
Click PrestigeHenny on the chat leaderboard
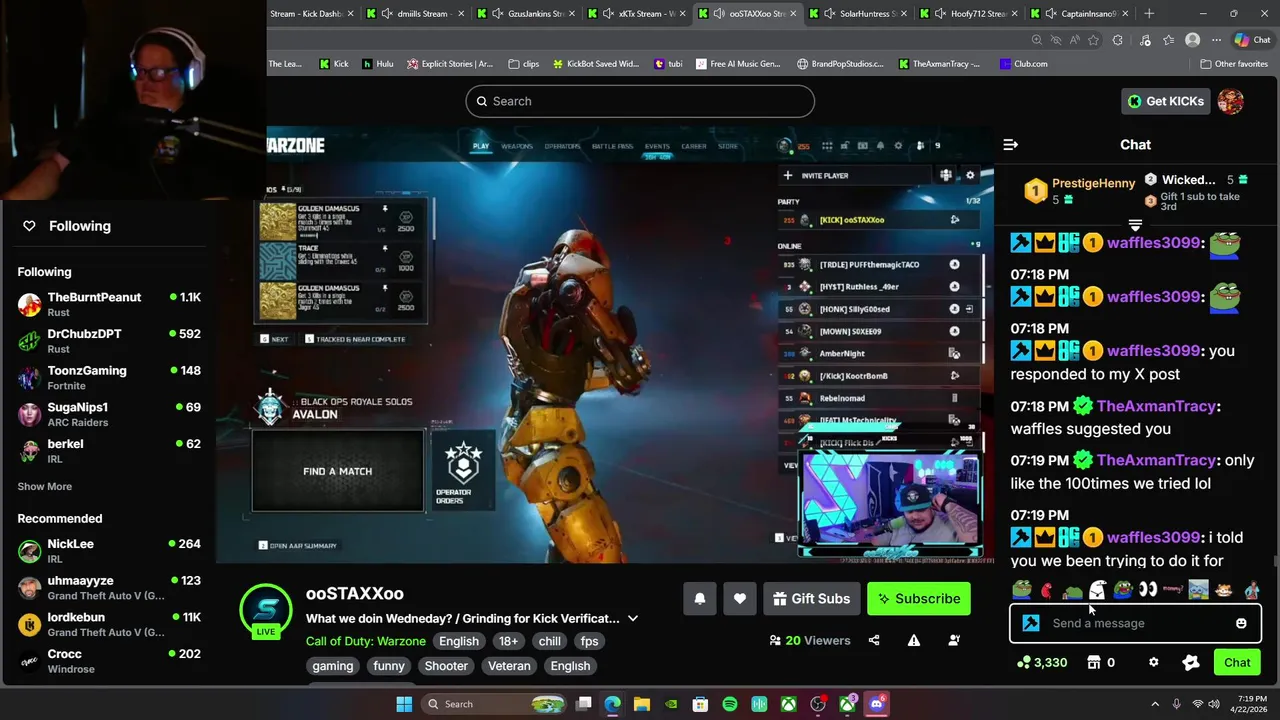tap(1093, 183)
